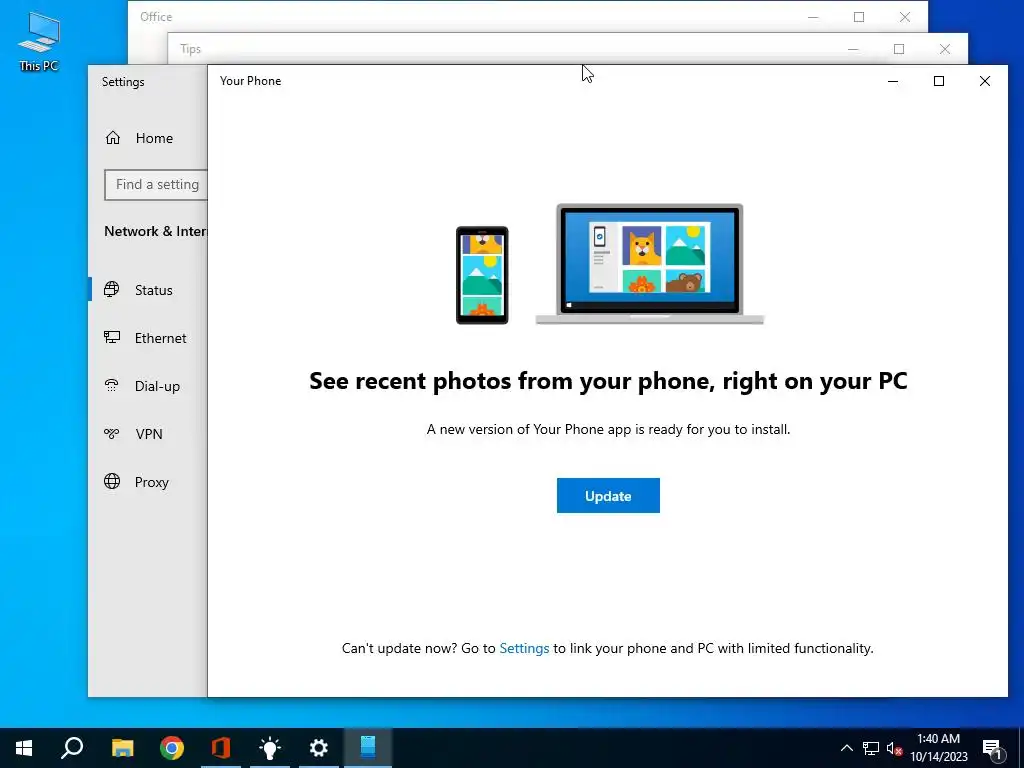1024x768 pixels.
Task: Click the Proxy globe icon
Action: tap(112, 481)
